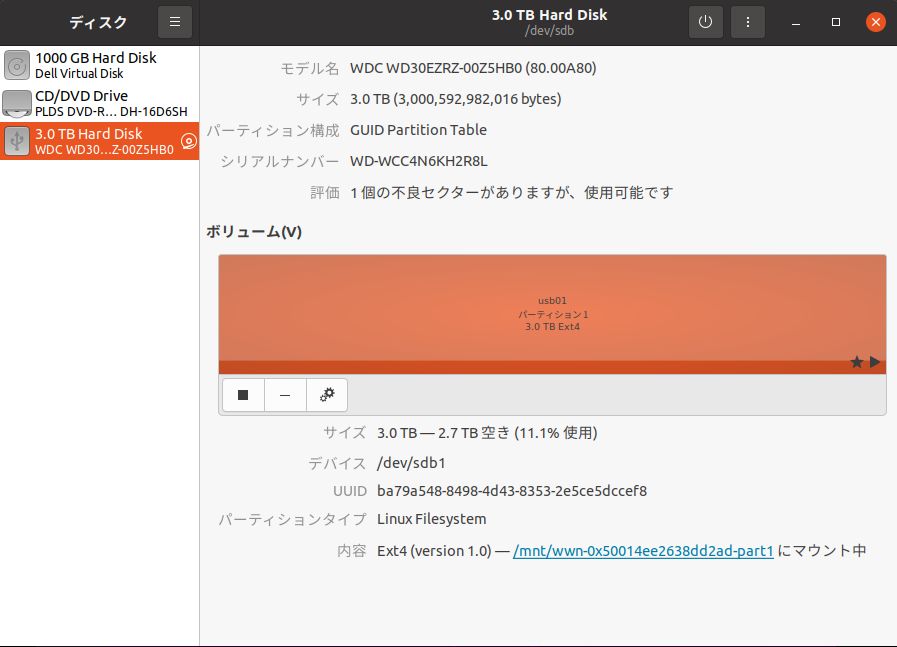
Task: Click the 1000 GB hard disk drive icon
Action: [x=17, y=66]
